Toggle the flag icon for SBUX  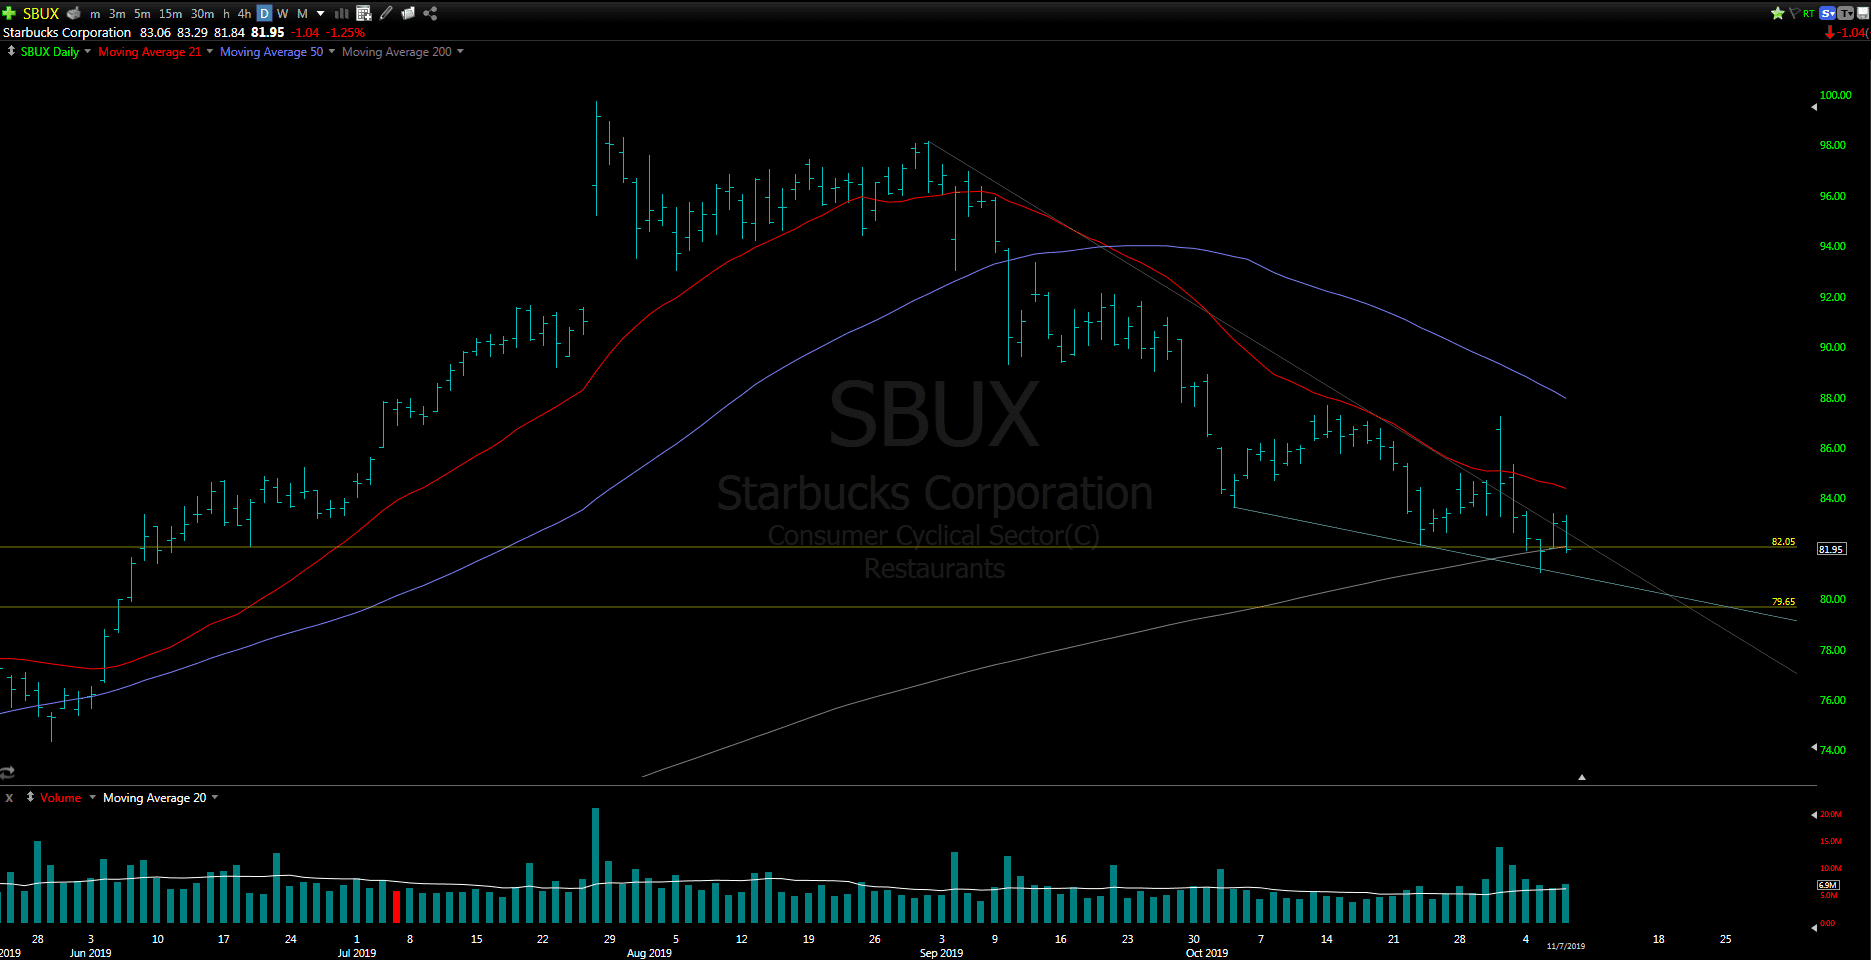1794,13
